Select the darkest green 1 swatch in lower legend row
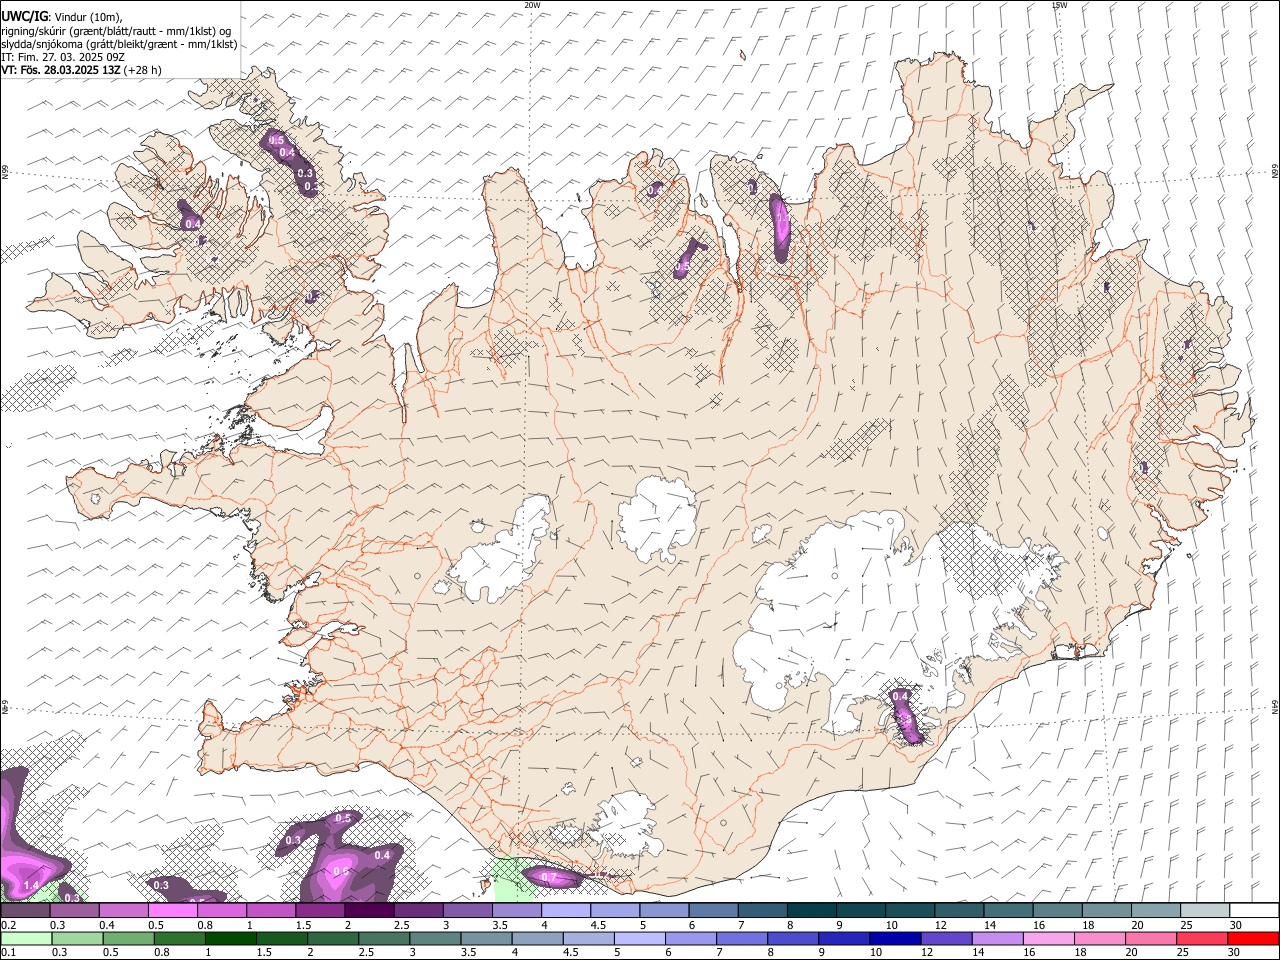This screenshot has height=960, width=1280. [230, 938]
